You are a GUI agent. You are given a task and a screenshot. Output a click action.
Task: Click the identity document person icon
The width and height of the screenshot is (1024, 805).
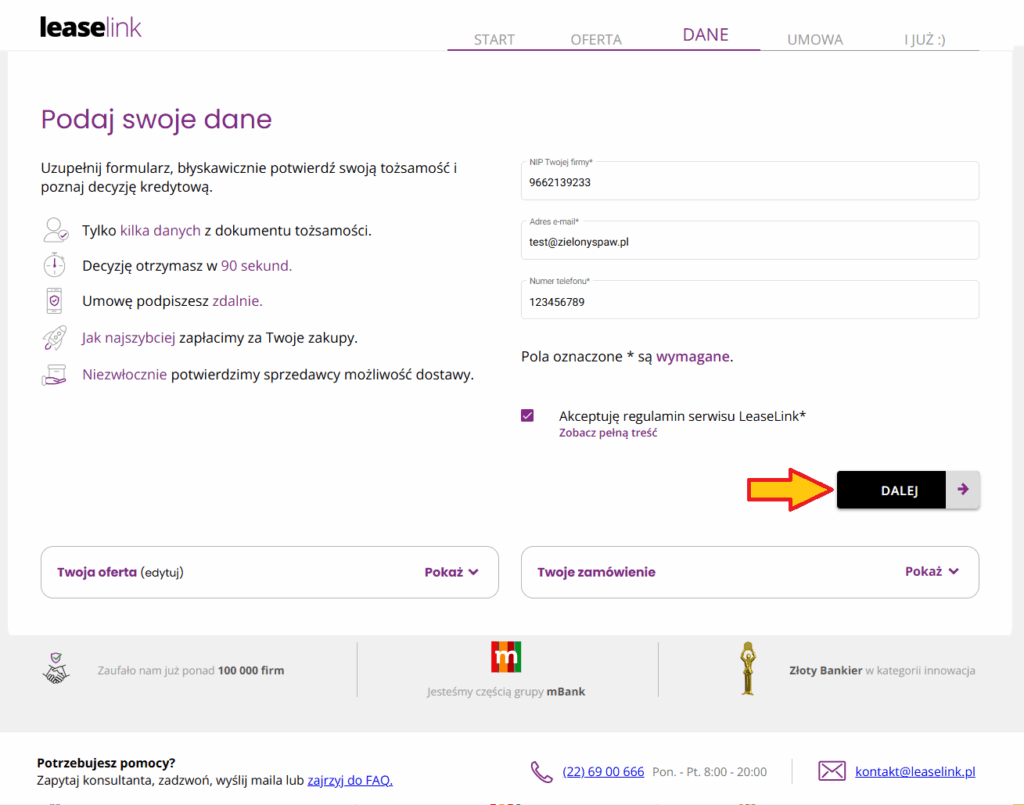[54, 231]
